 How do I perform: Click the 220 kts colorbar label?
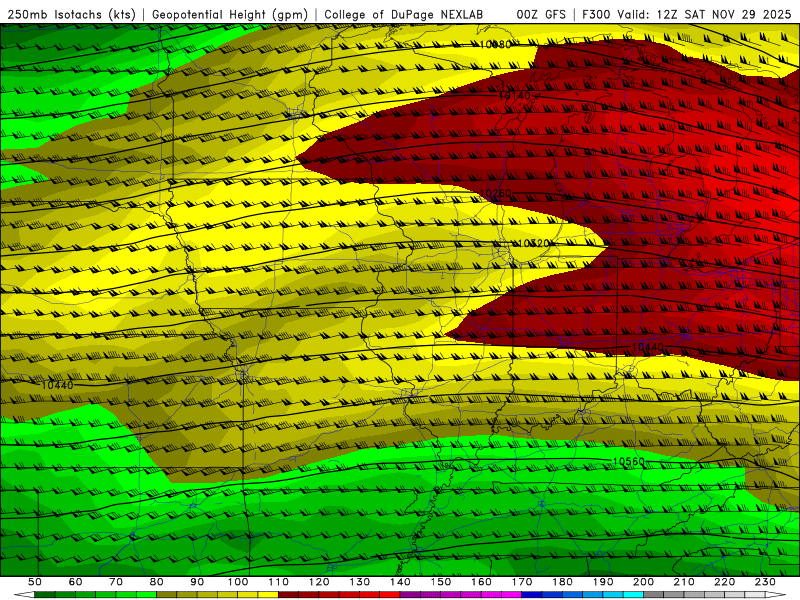coord(724,582)
